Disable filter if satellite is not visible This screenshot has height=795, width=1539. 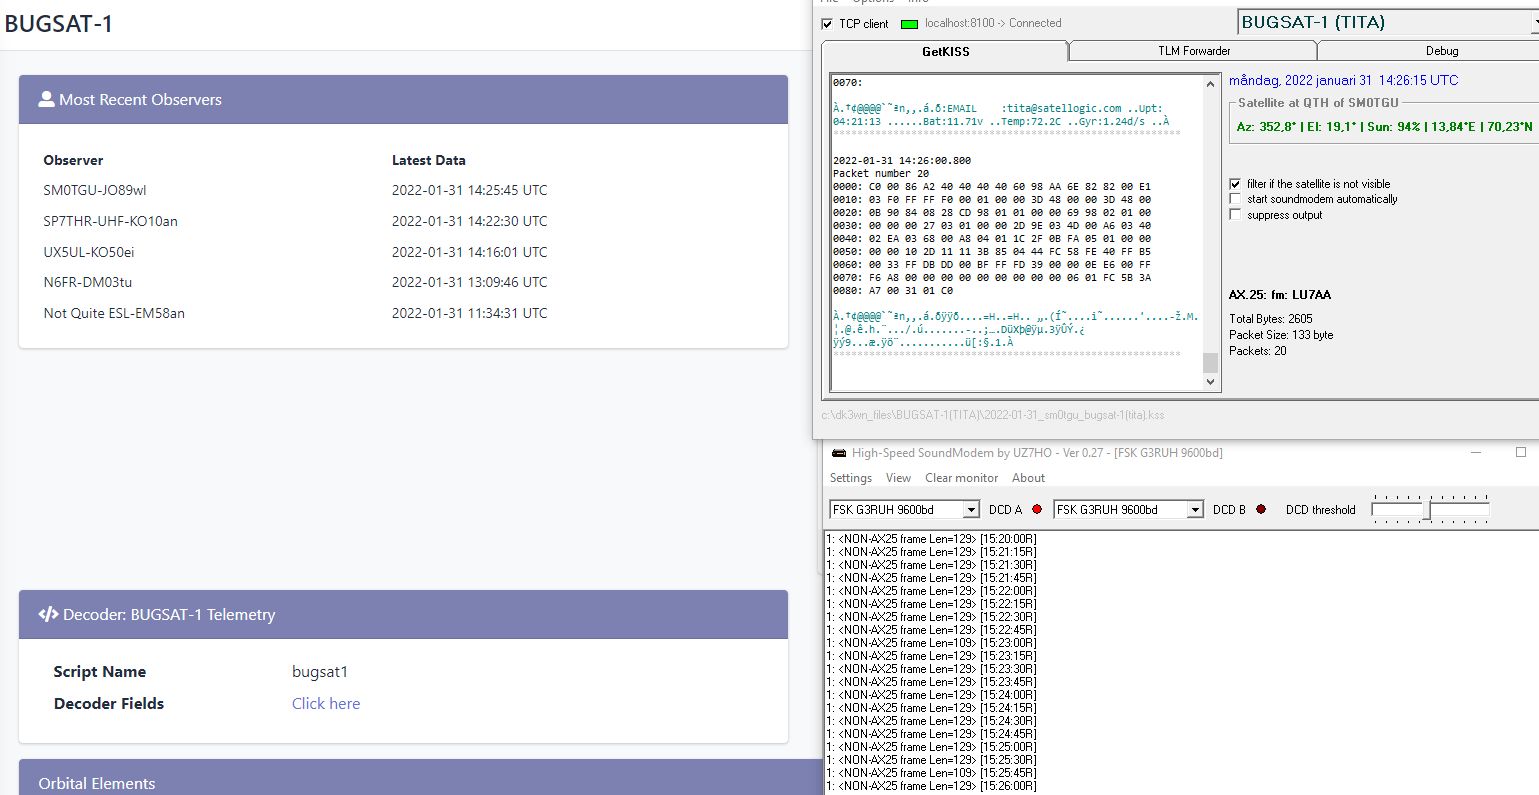tap(1236, 184)
